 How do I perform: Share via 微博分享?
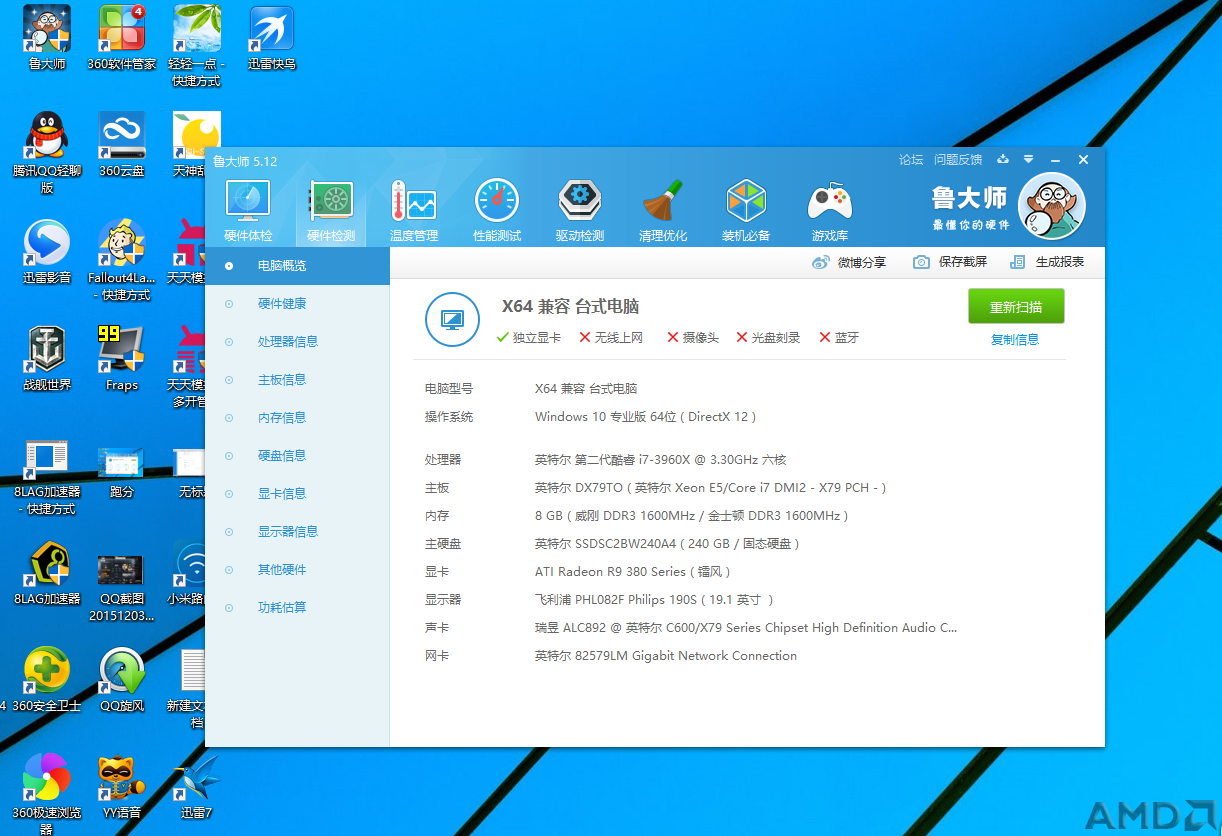click(849, 262)
